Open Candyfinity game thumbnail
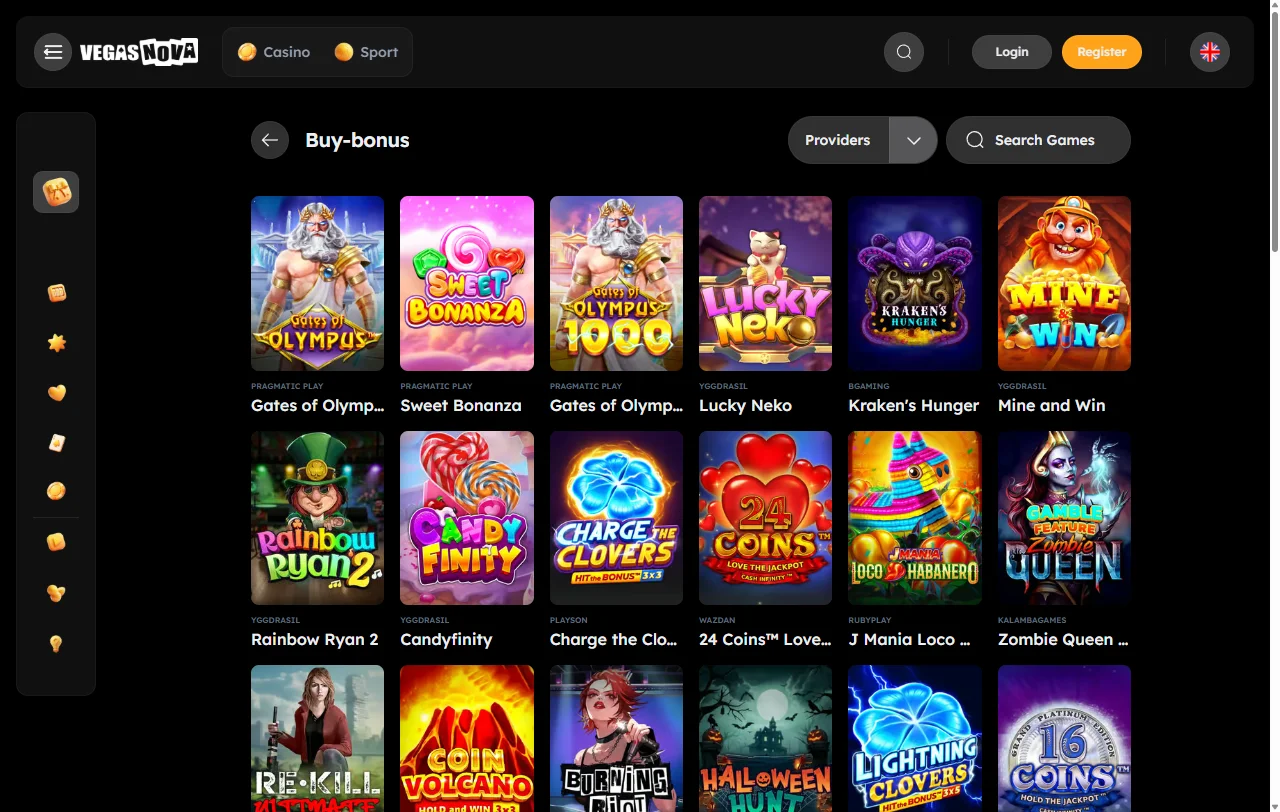The image size is (1280, 812). [467, 518]
